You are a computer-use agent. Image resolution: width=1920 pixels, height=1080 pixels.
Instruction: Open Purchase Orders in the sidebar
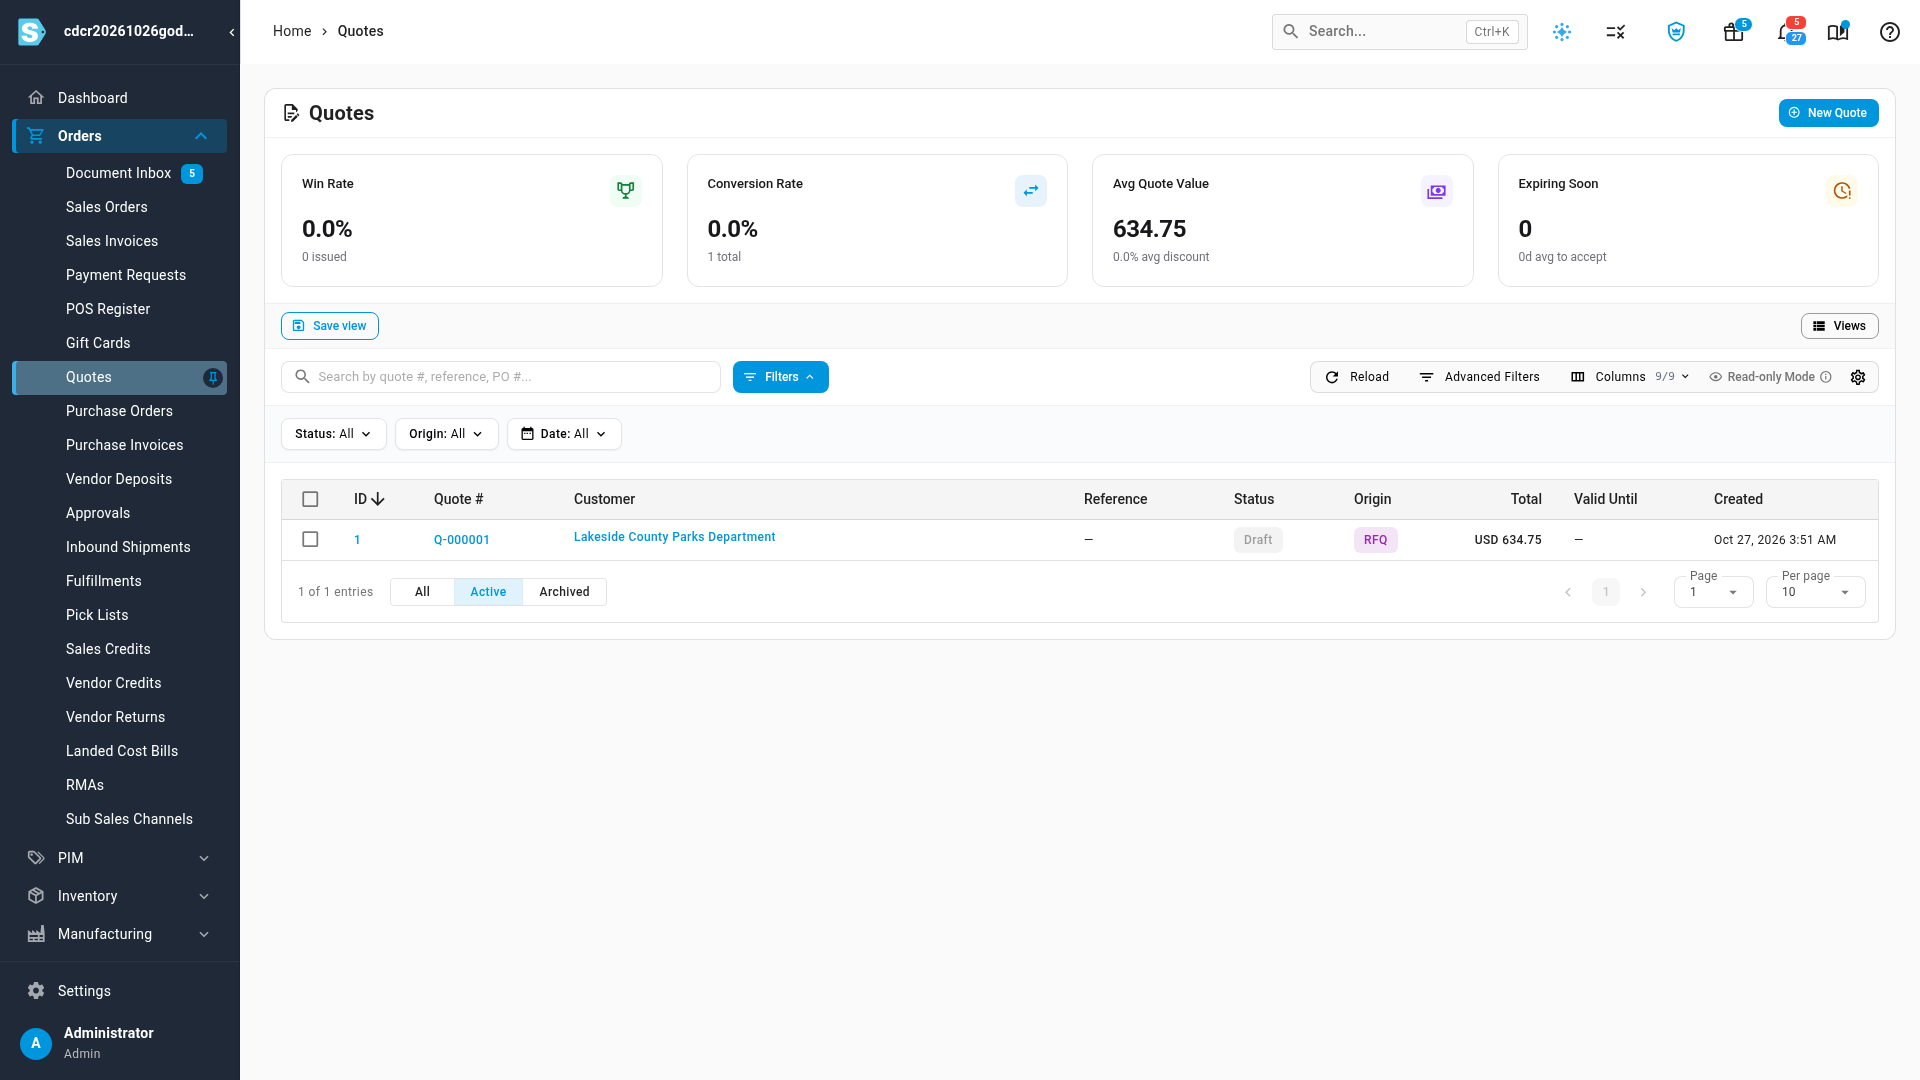pyautogui.click(x=120, y=411)
